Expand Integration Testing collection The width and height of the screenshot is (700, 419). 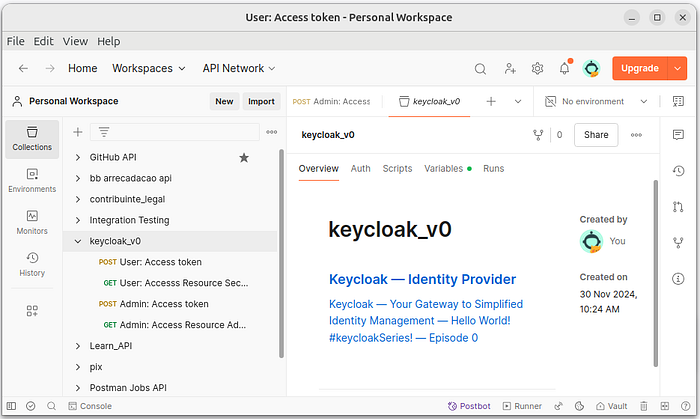[78, 220]
